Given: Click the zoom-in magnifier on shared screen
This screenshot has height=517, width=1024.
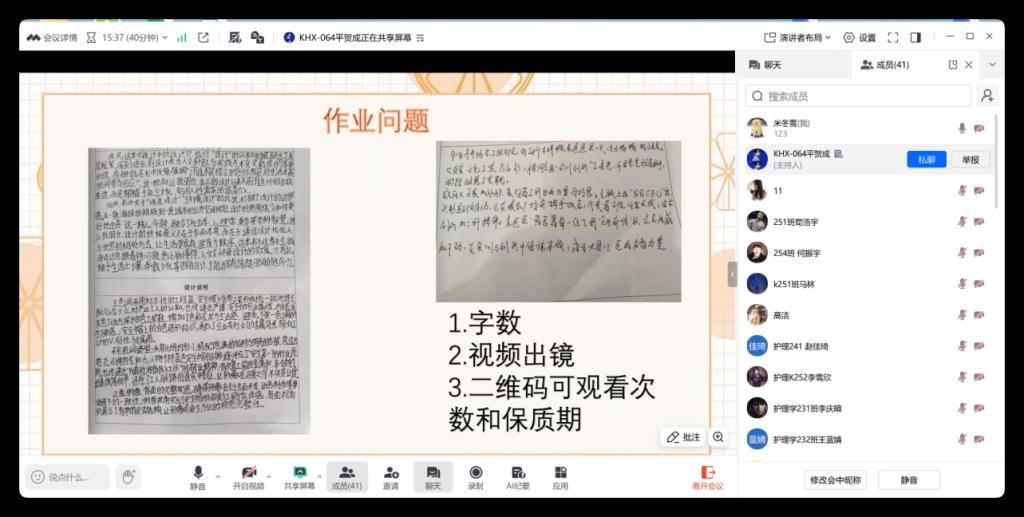Looking at the screenshot, I should click(718, 437).
